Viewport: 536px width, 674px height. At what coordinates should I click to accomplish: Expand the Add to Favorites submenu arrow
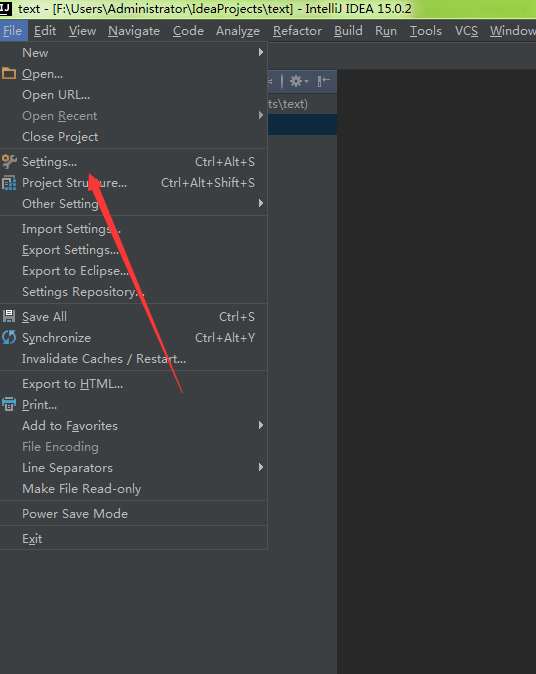point(260,425)
